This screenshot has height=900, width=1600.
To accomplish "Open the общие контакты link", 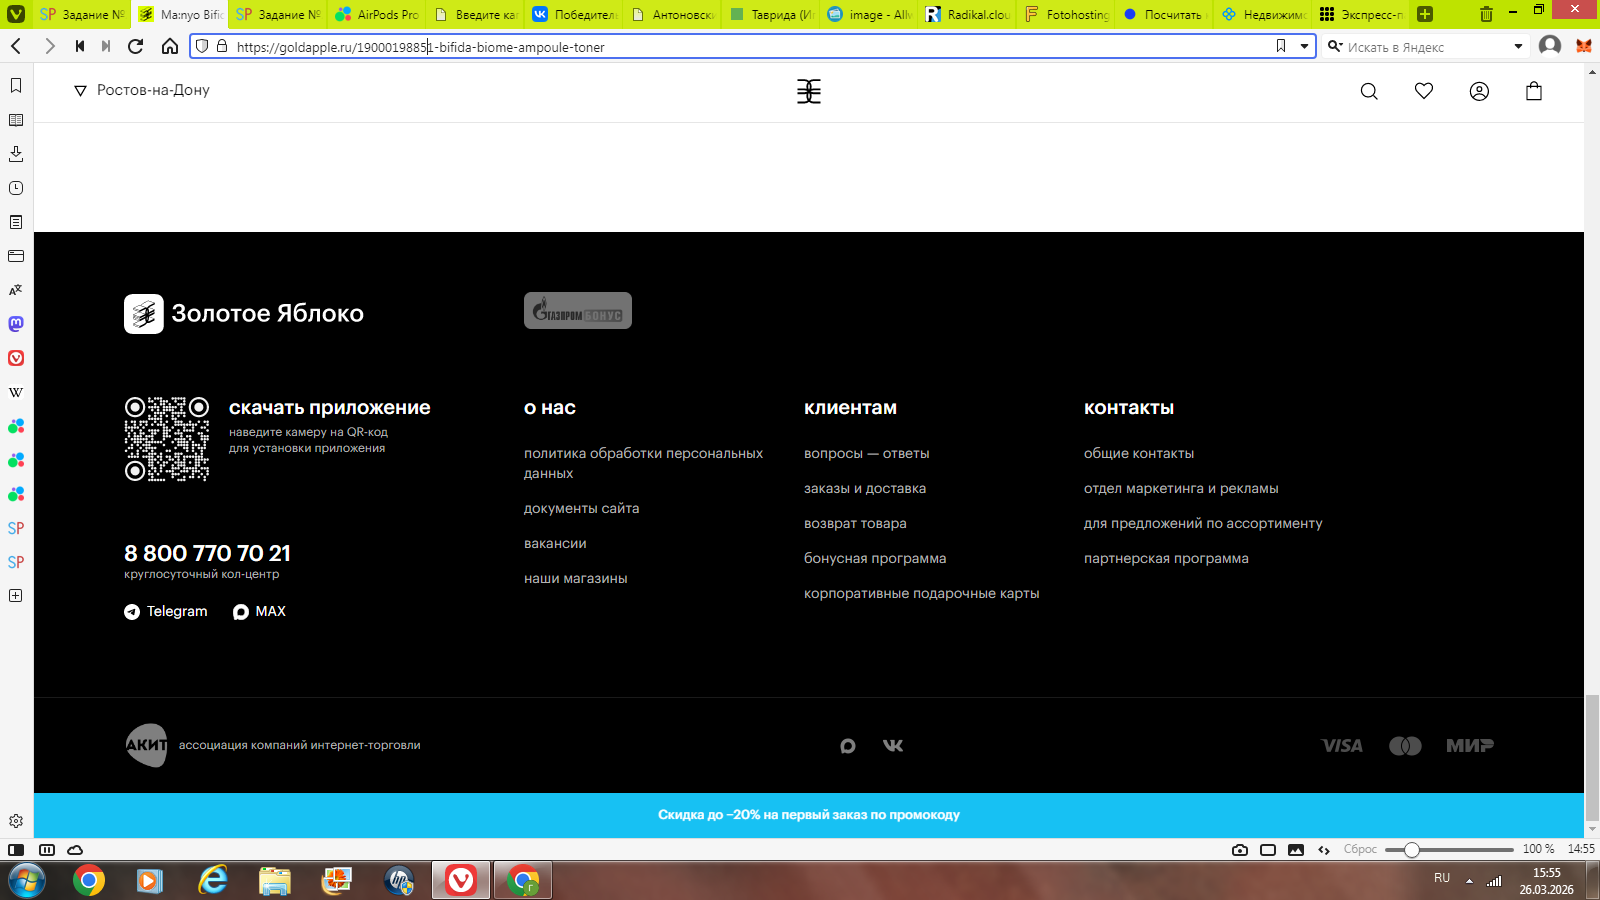I will pos(1139,454).
